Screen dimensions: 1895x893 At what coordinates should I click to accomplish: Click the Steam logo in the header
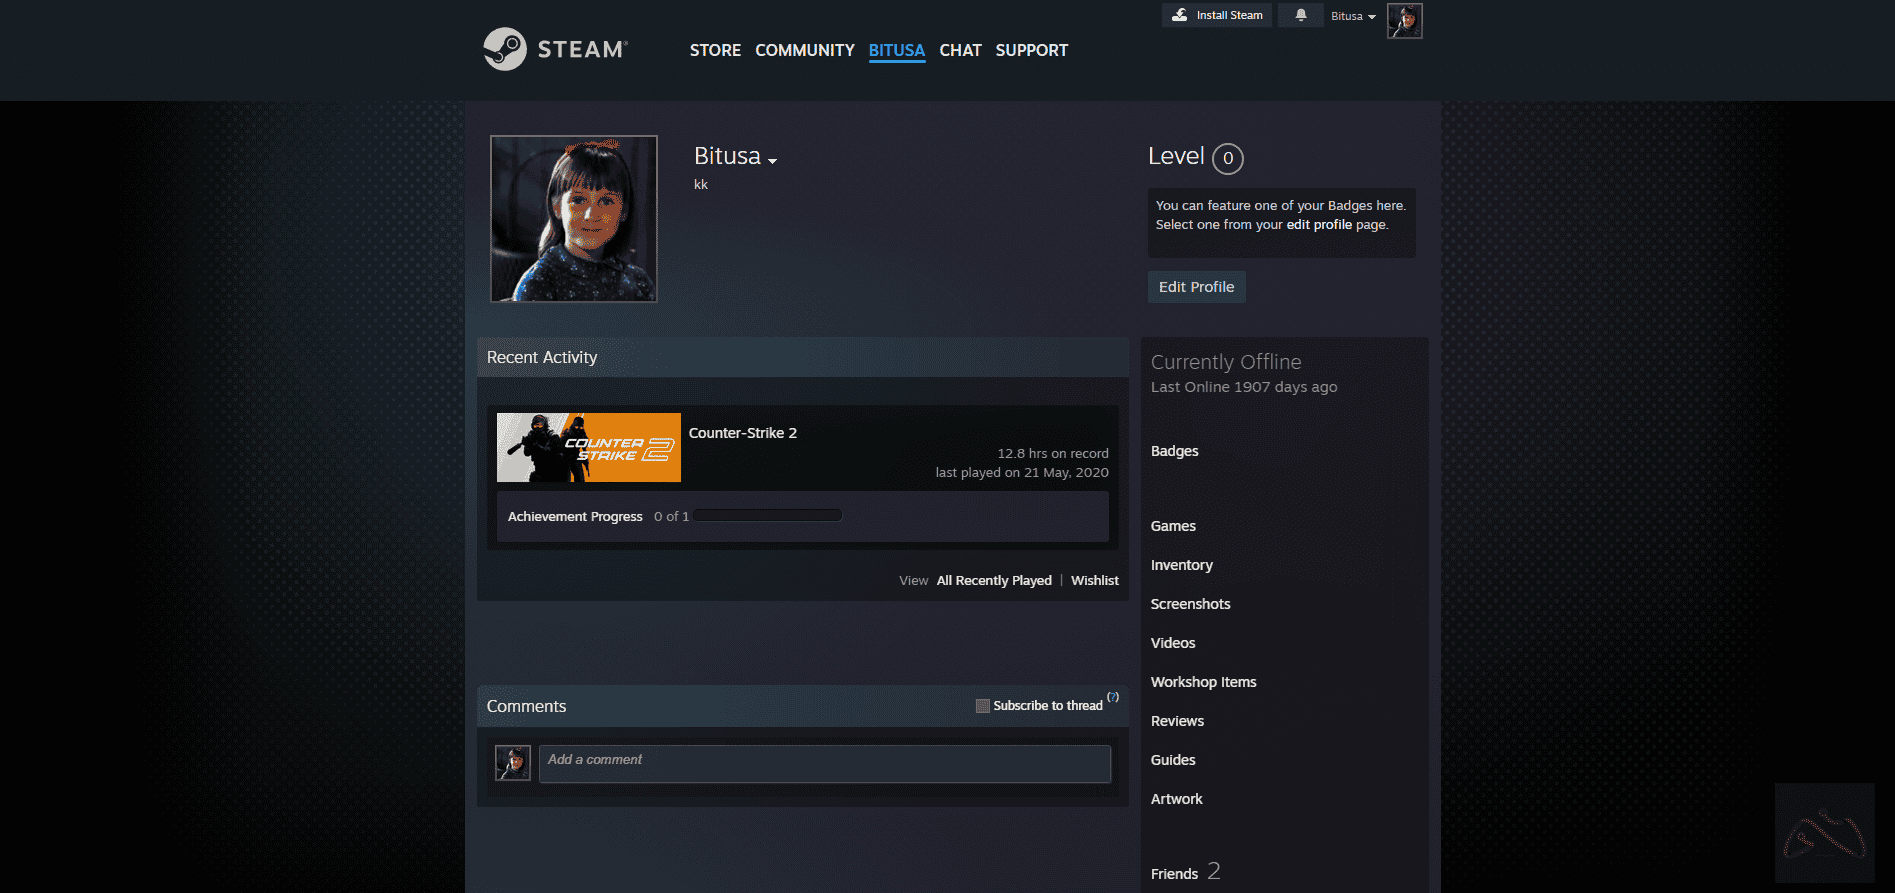[555, 49]
